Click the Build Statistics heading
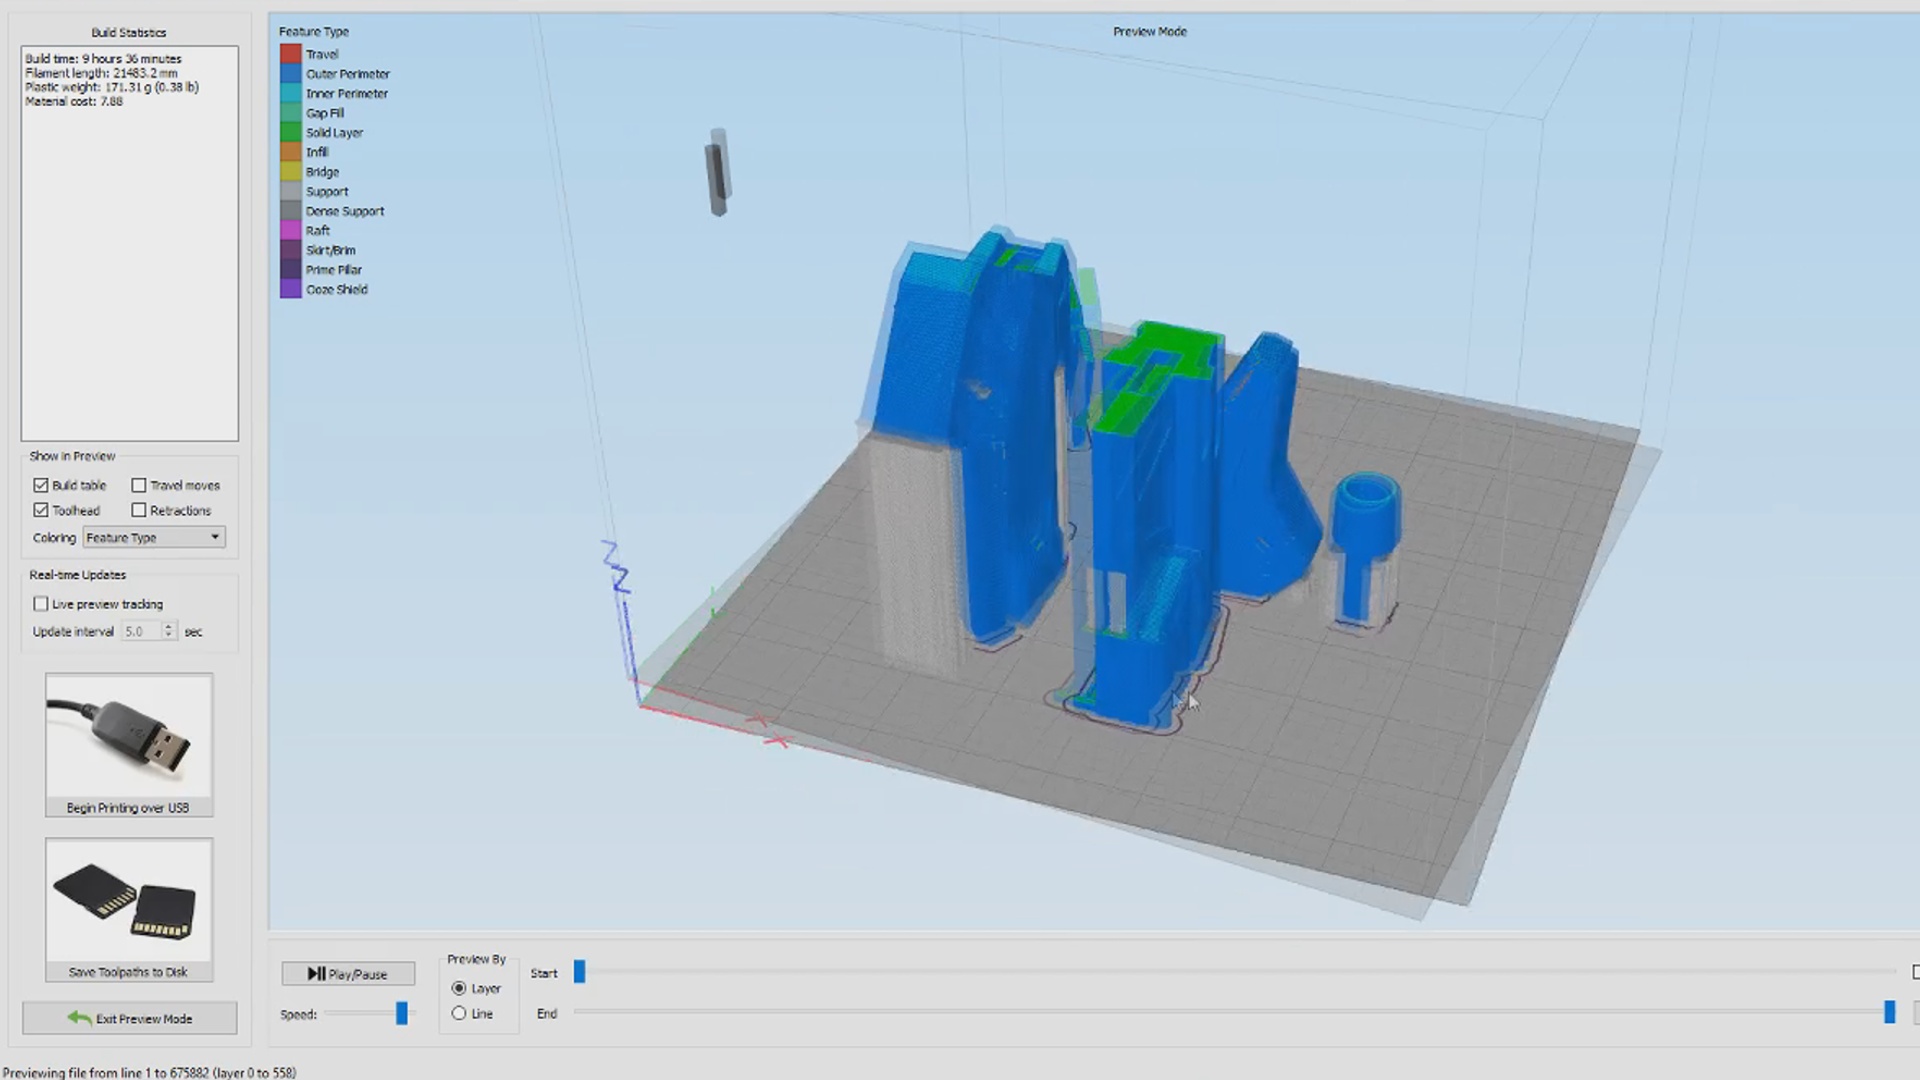The image size is (1920, 1080). click(129, 32)
